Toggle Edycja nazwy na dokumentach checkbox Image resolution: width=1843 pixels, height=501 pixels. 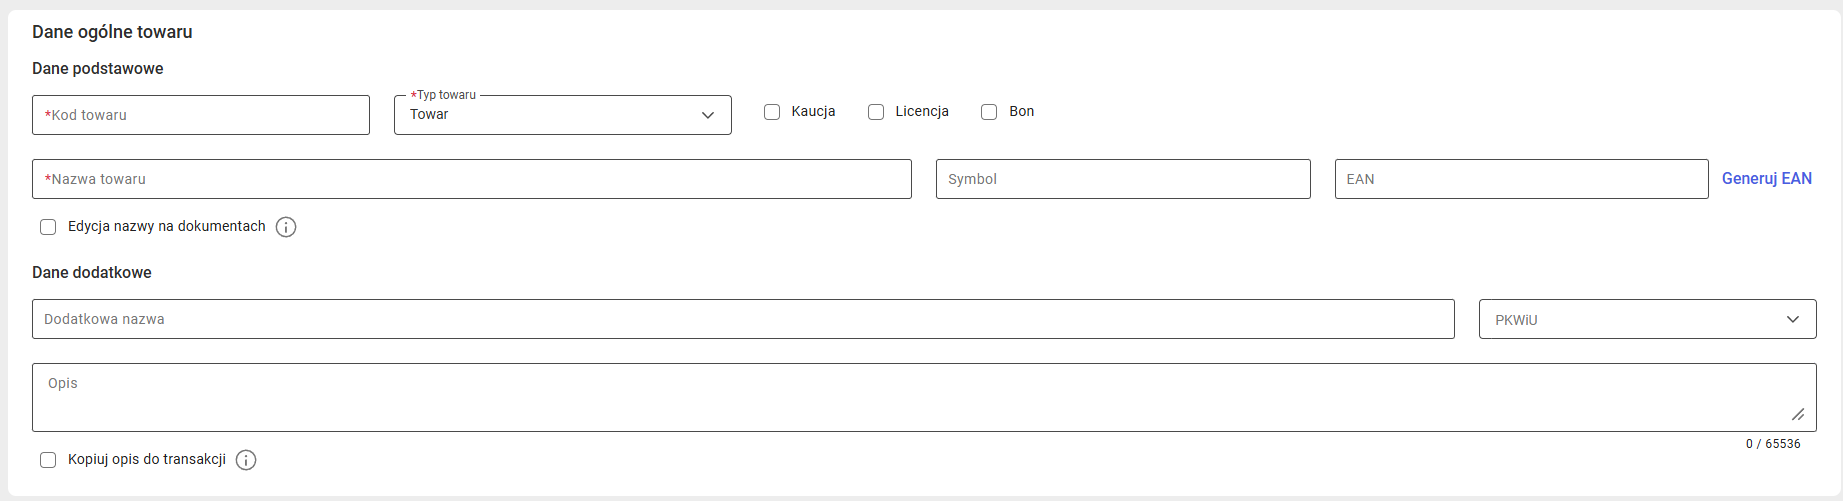[48, 227]
